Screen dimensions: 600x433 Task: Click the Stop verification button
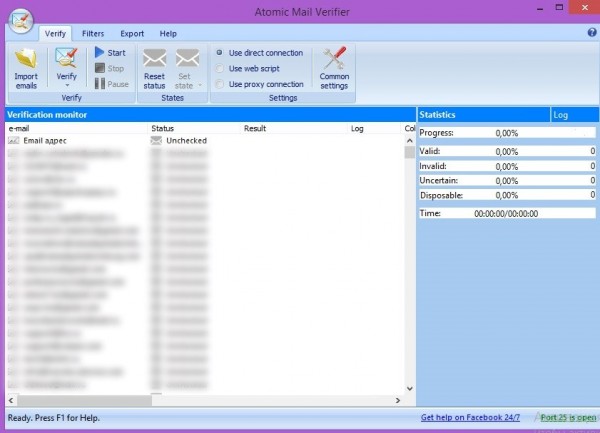pos(109,68)
